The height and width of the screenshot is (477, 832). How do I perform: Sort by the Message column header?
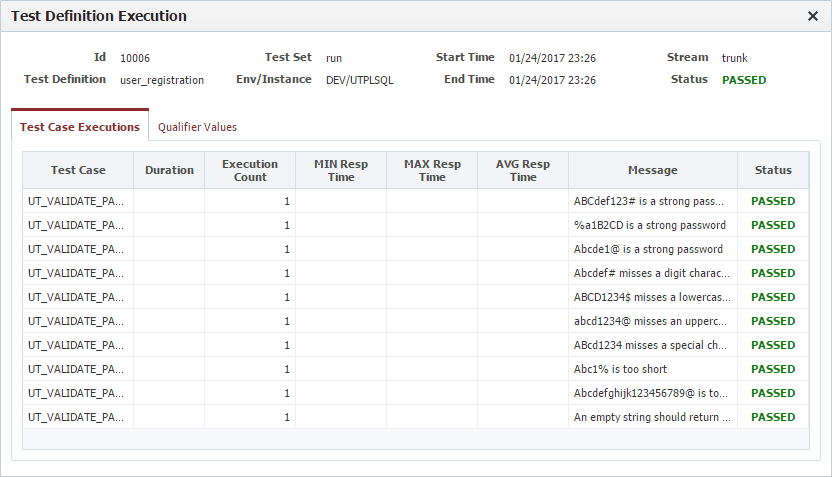coord(653,170)
